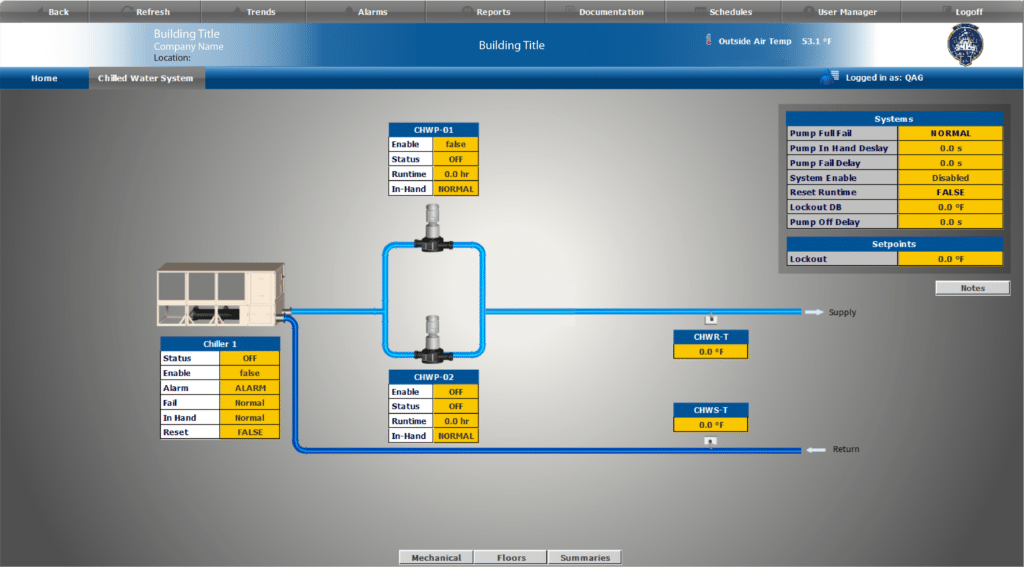Click CHWS-T 0.0 °F reading
This screenshot has width=1024, height=567.
point(711,425)
